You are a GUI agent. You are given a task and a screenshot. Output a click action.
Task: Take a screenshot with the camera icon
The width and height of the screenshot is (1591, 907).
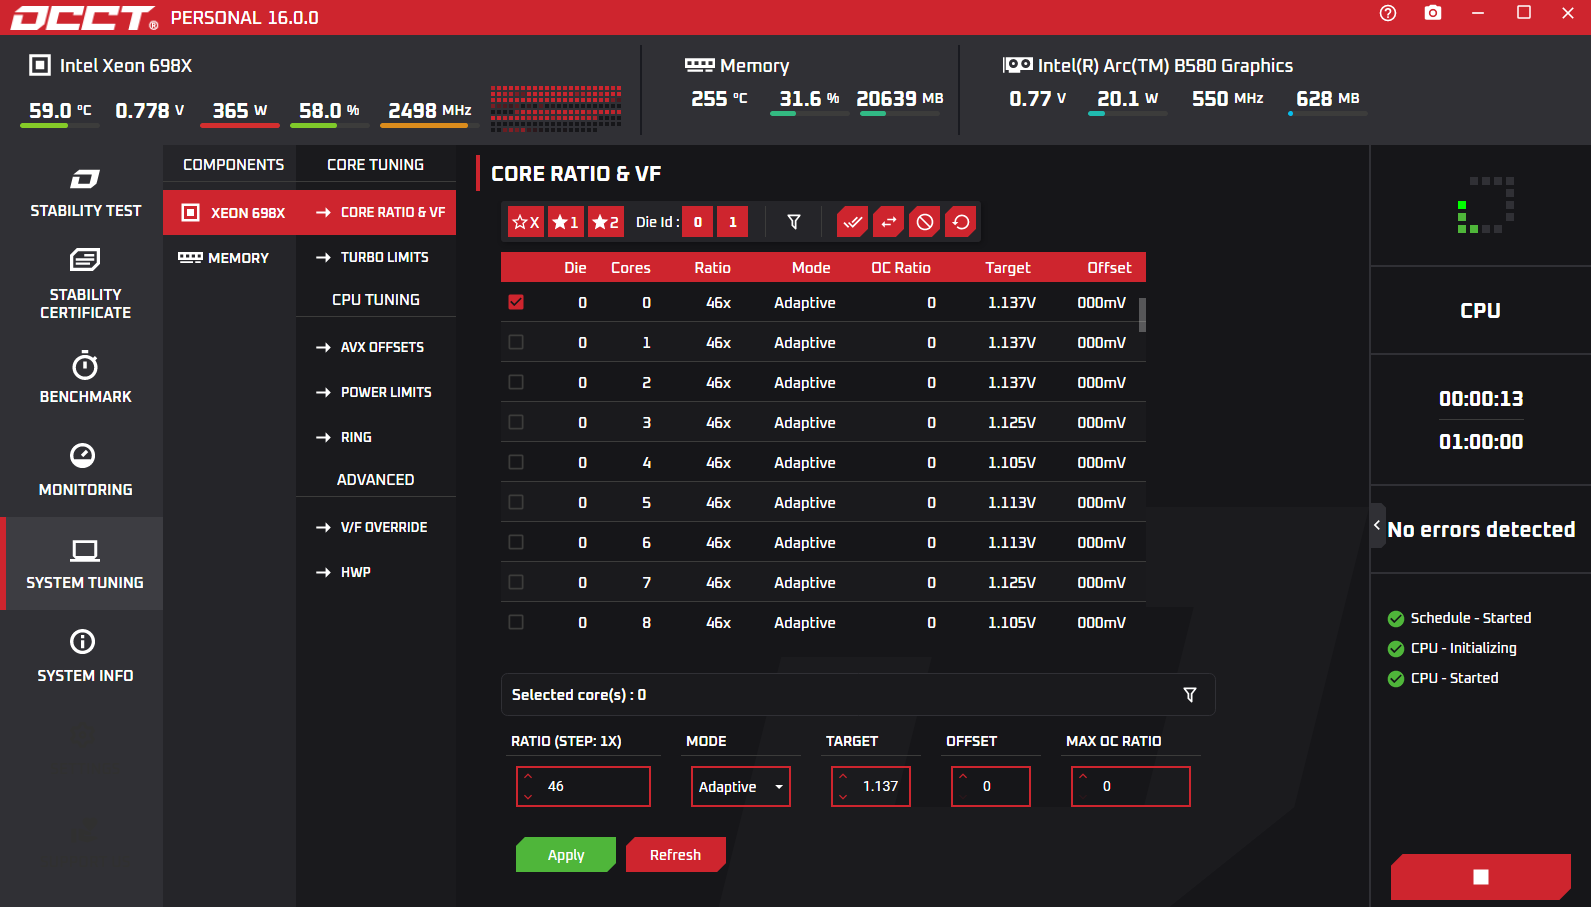coord(1433,13)
